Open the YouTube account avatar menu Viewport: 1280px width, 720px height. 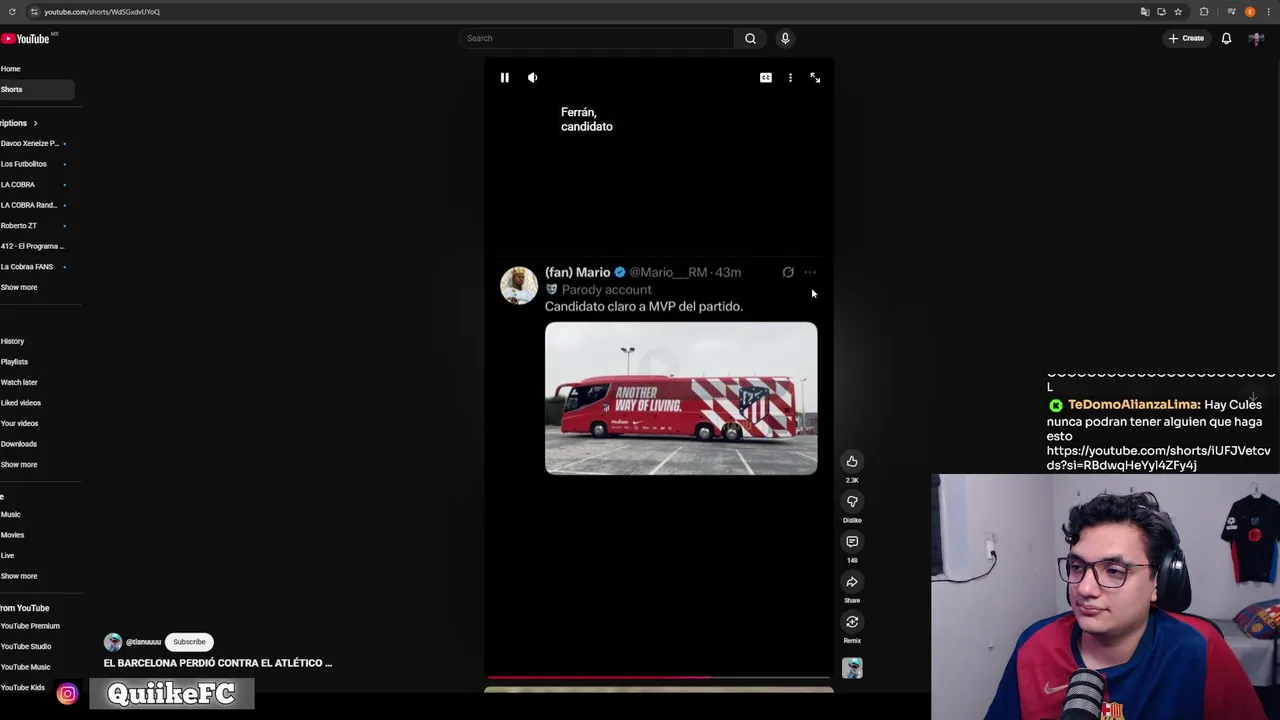pyautogui.click(x=1256, y=38)
